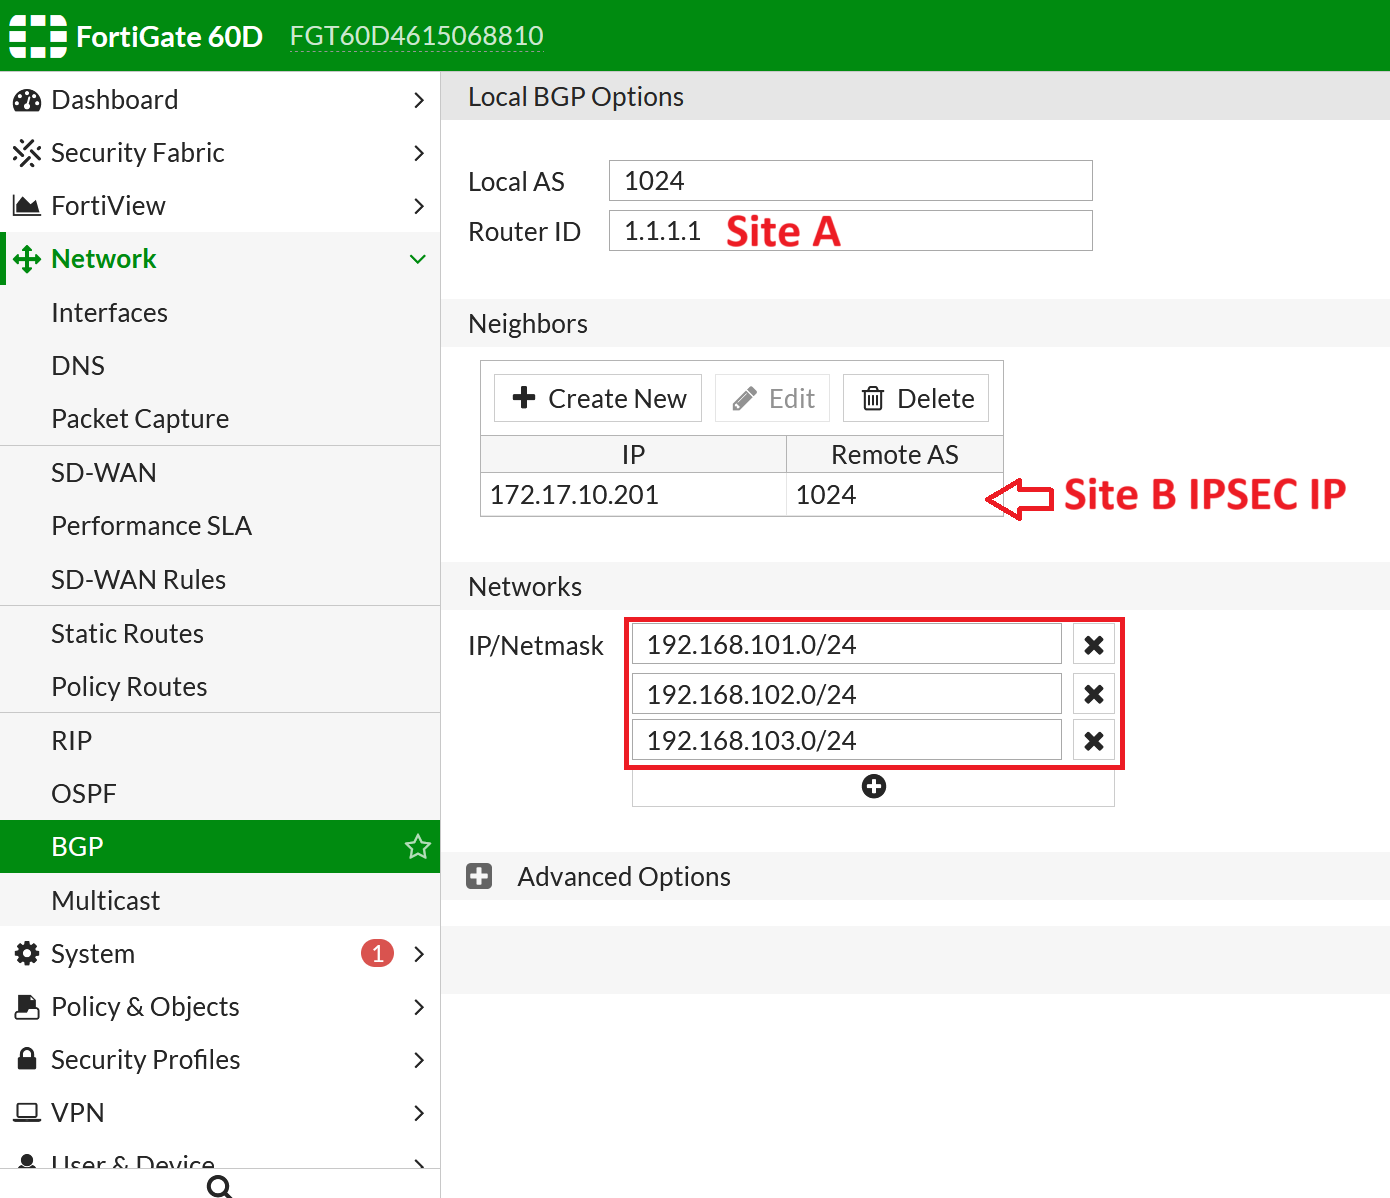The height and width of the screenshot is (1198, 1390).
Task: Click the Security Profiles lock icon
Action: point(27,1059)
